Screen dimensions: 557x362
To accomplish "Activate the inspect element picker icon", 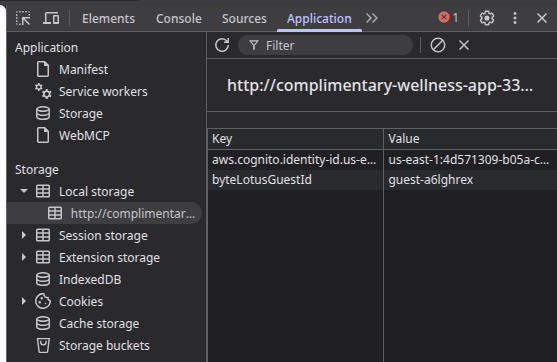I will tap(23, 18).
